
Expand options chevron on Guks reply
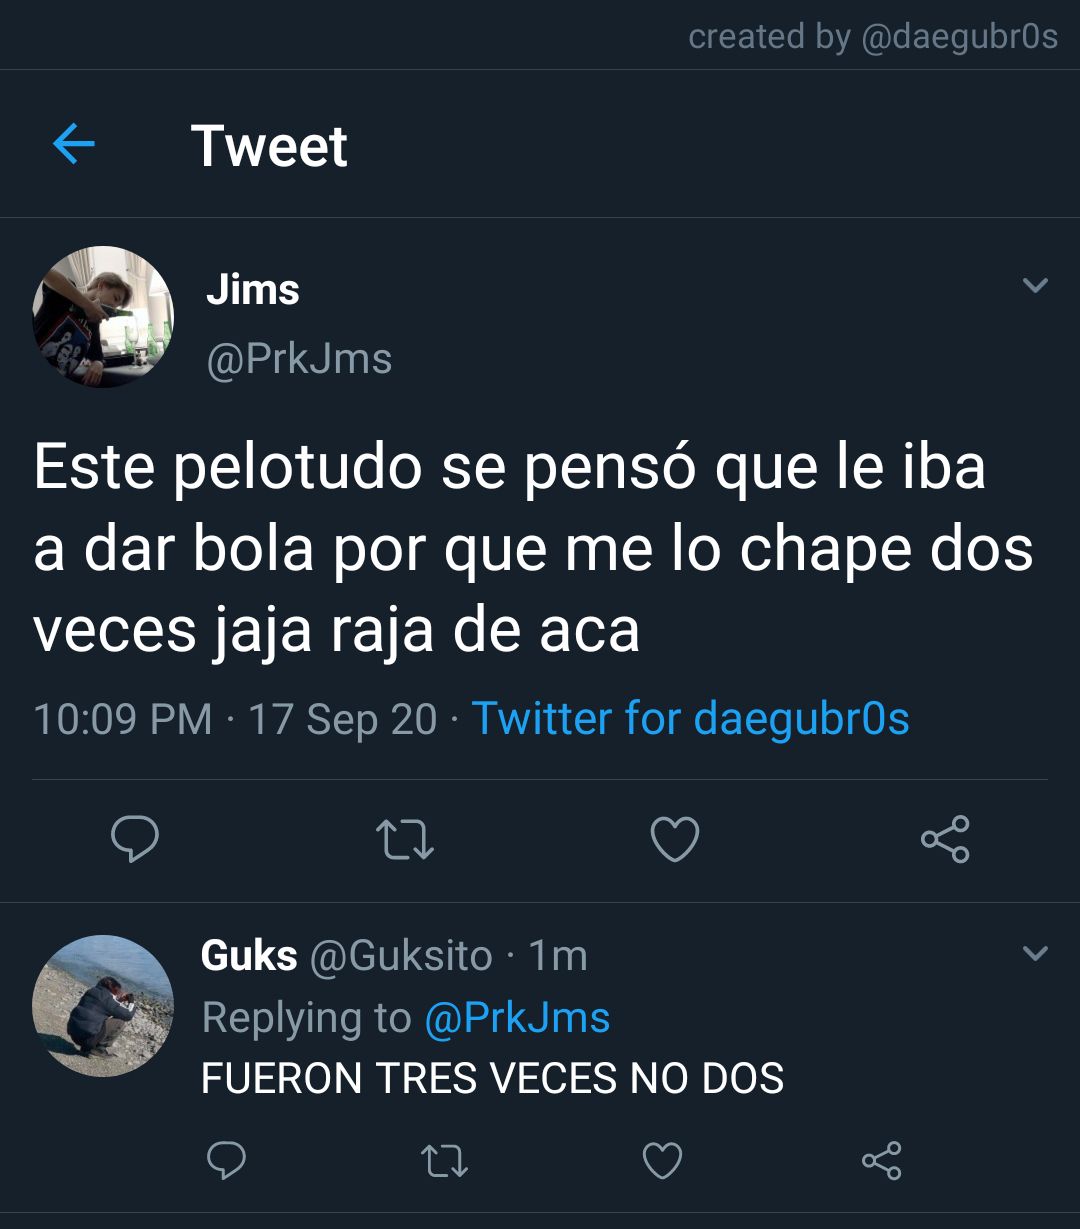pos(1036,953)
